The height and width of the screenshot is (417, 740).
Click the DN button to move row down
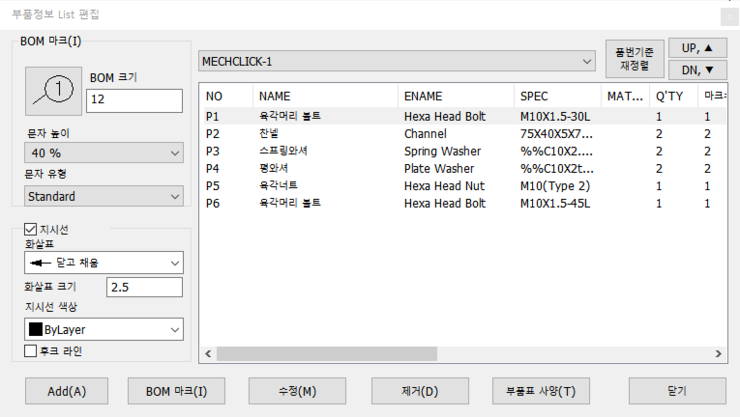click(x=698, y=70)
